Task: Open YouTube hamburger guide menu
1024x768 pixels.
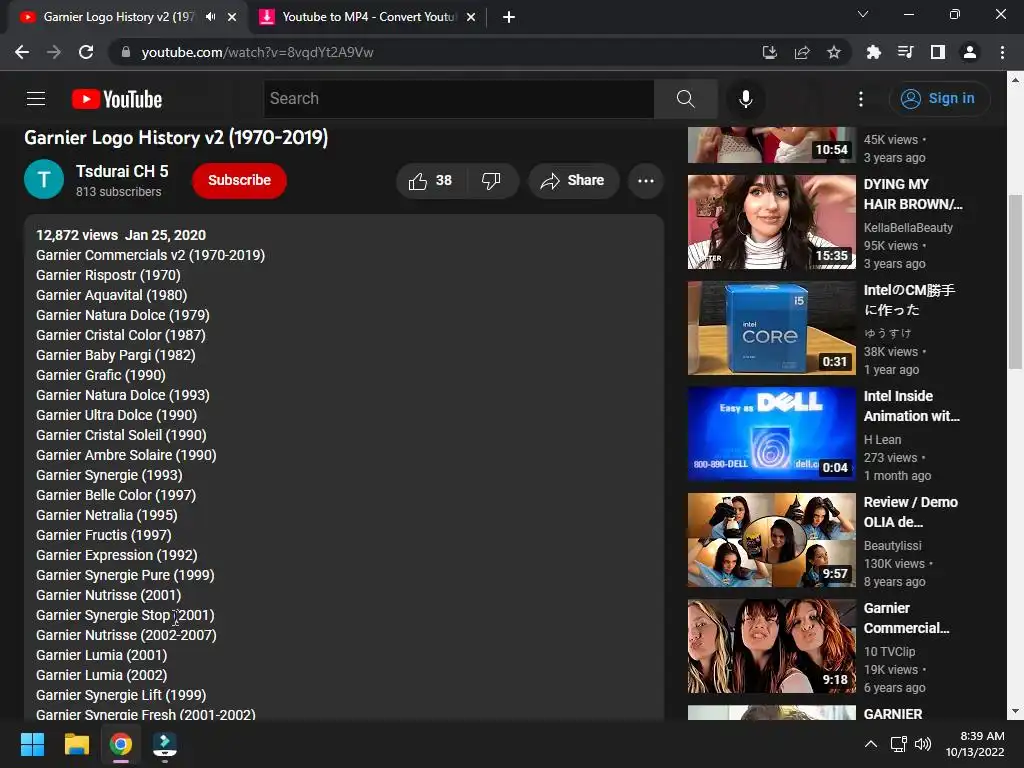Action: (36, 99)
